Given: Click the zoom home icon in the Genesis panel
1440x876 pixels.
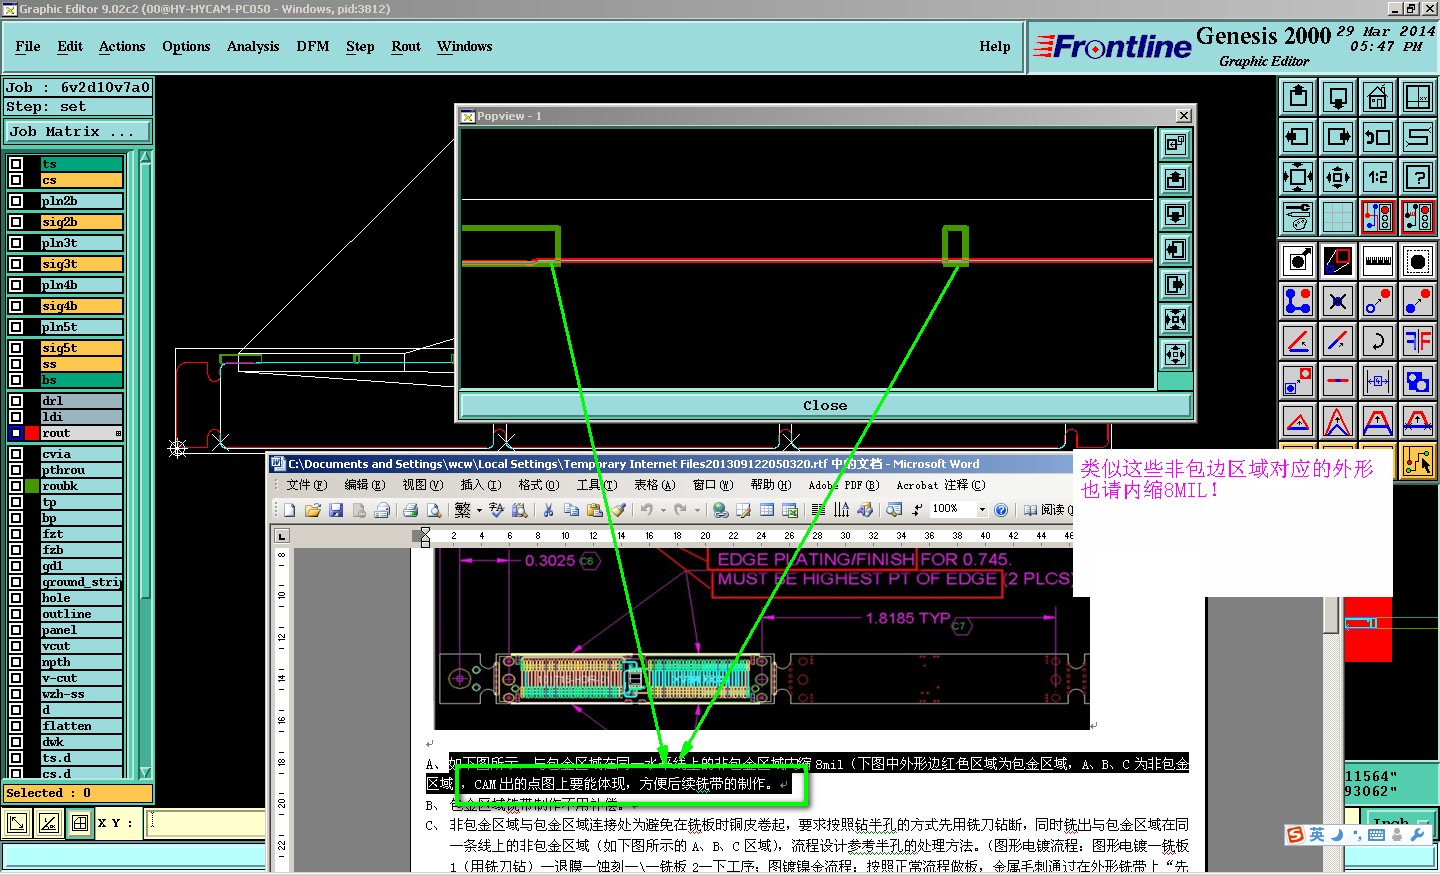Looking at the screenshot, I should pyautogui.click(x=1378, y=97).
